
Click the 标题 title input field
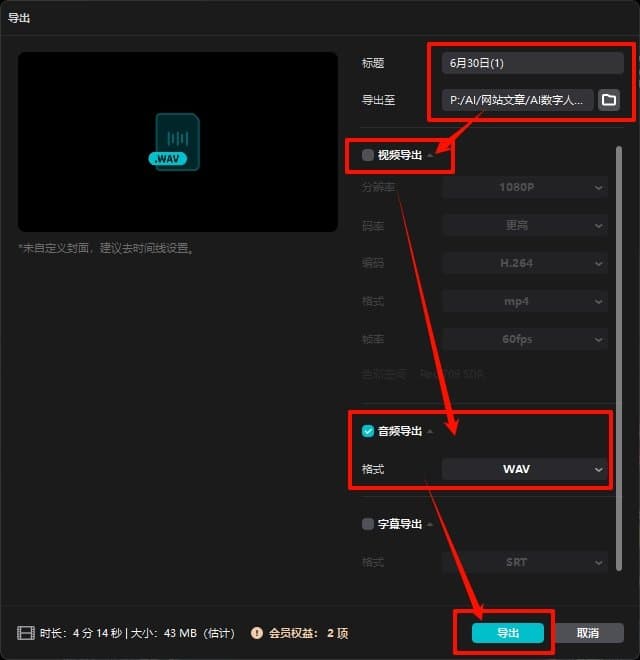(x=532, y=63)
